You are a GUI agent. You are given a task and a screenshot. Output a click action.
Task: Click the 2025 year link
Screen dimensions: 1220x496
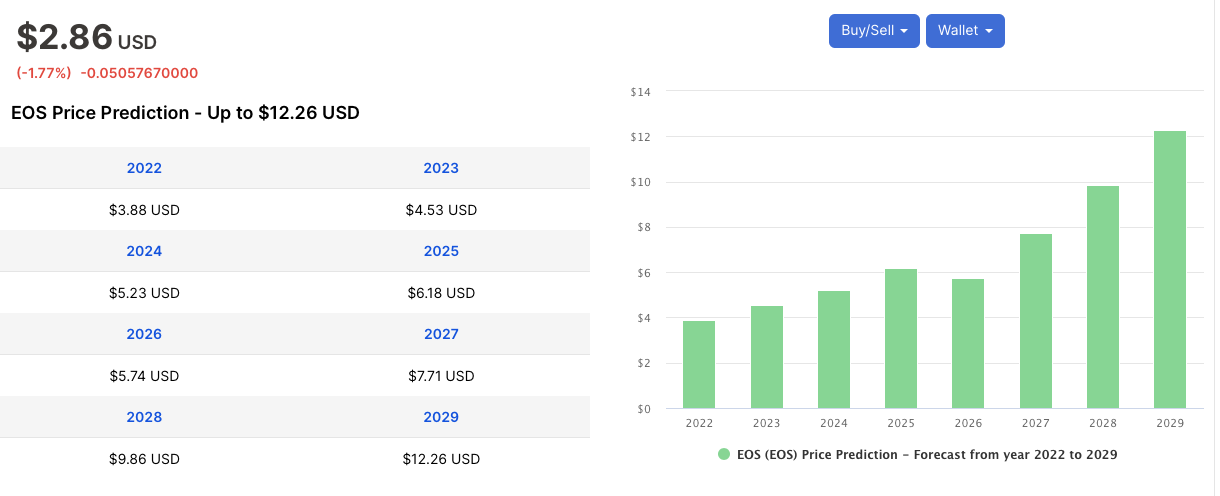click(x=441, y=251)
